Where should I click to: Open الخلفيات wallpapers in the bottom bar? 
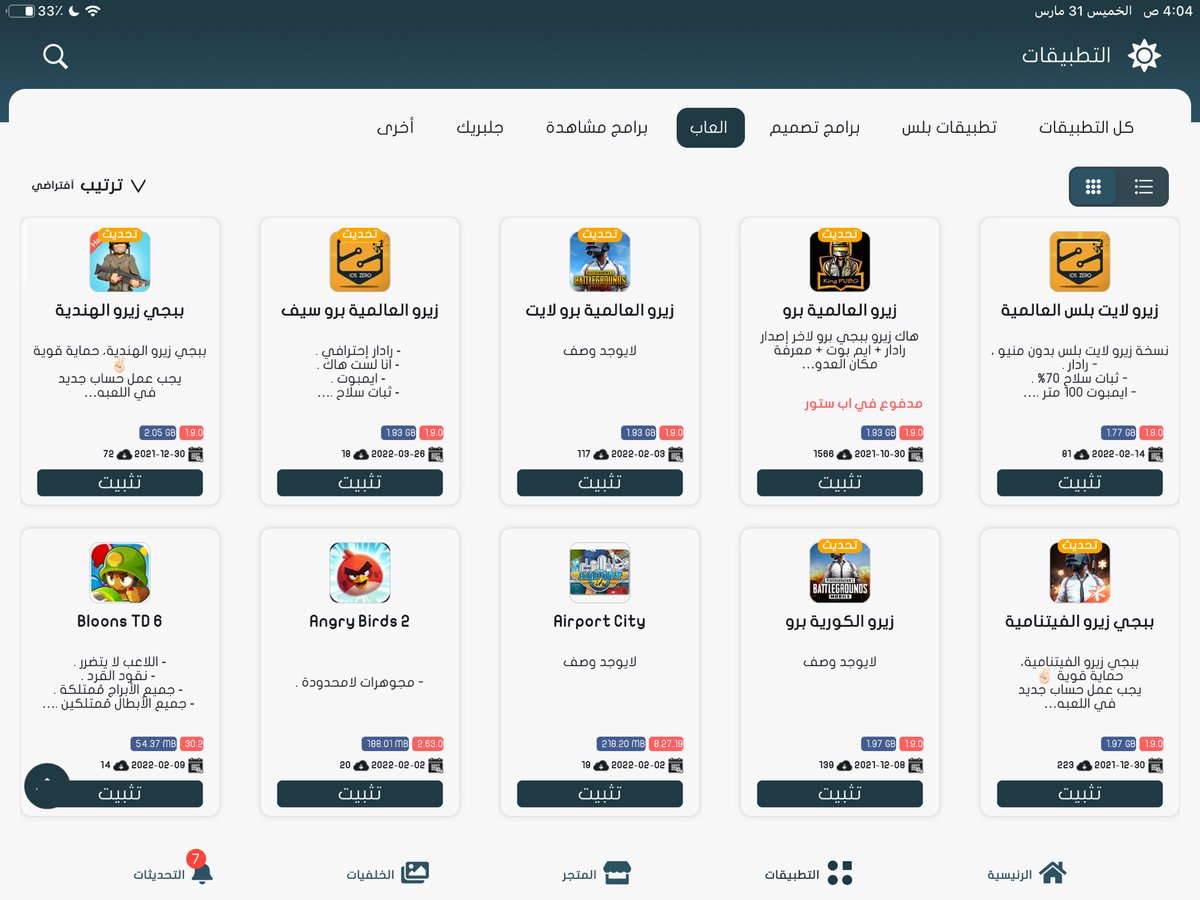pyautogui.click(x=388, y=873)
